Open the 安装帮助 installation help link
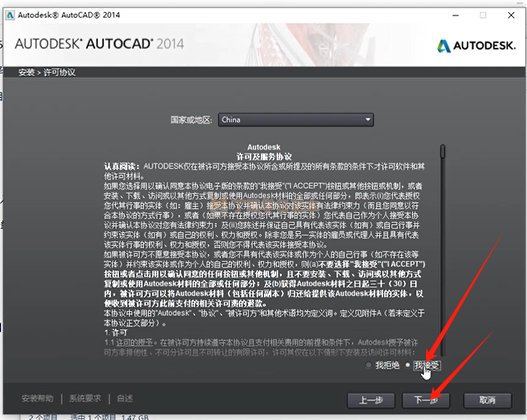The height and width of the screenshot is (420, 527). click(x=37, y=398)
